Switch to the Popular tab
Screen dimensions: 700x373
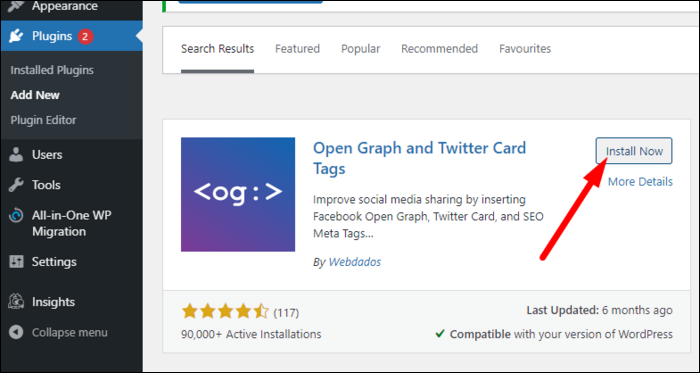(x=361, y=49)
